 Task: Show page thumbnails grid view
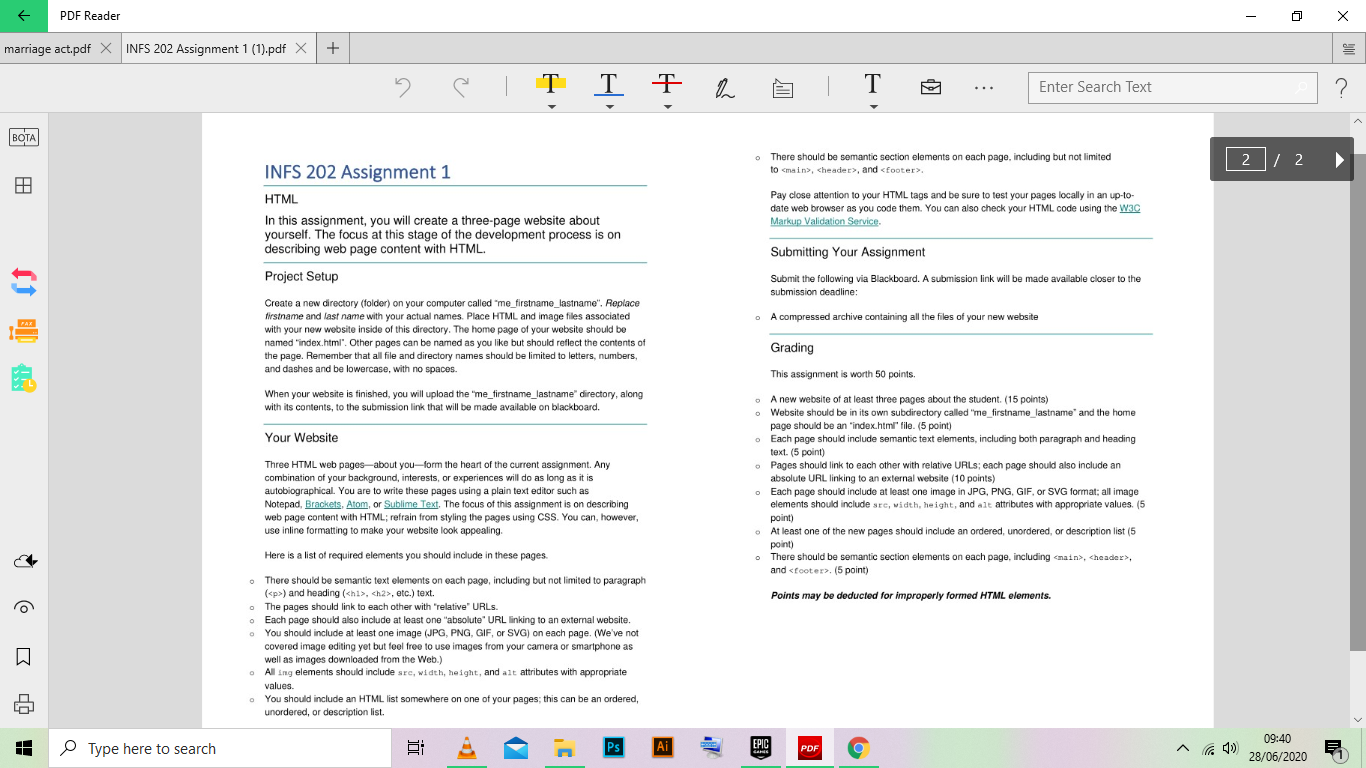22,185
